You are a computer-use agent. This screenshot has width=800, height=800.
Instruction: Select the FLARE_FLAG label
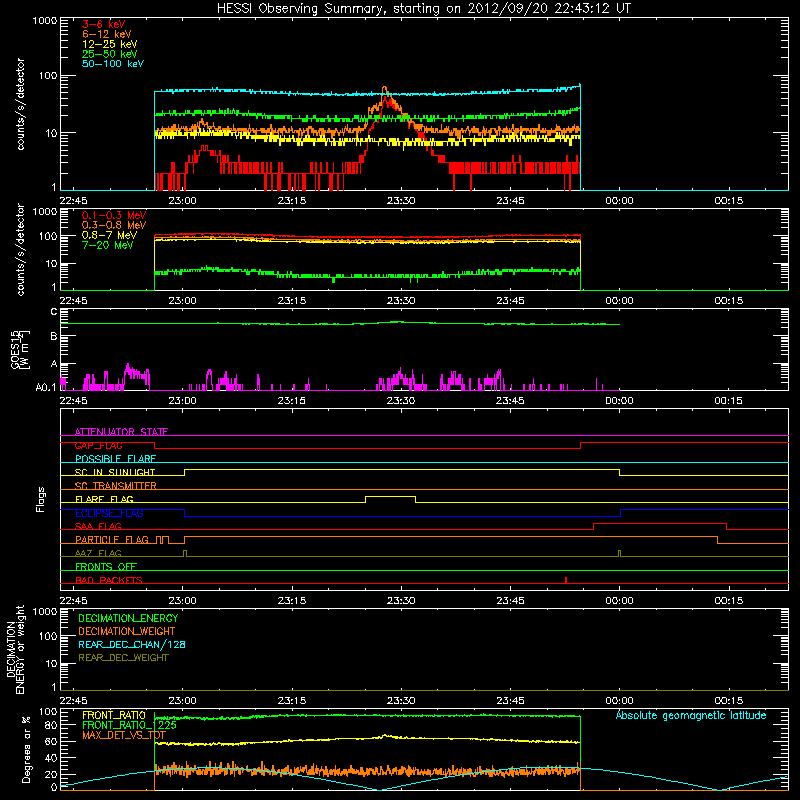(x=104, y=499)
